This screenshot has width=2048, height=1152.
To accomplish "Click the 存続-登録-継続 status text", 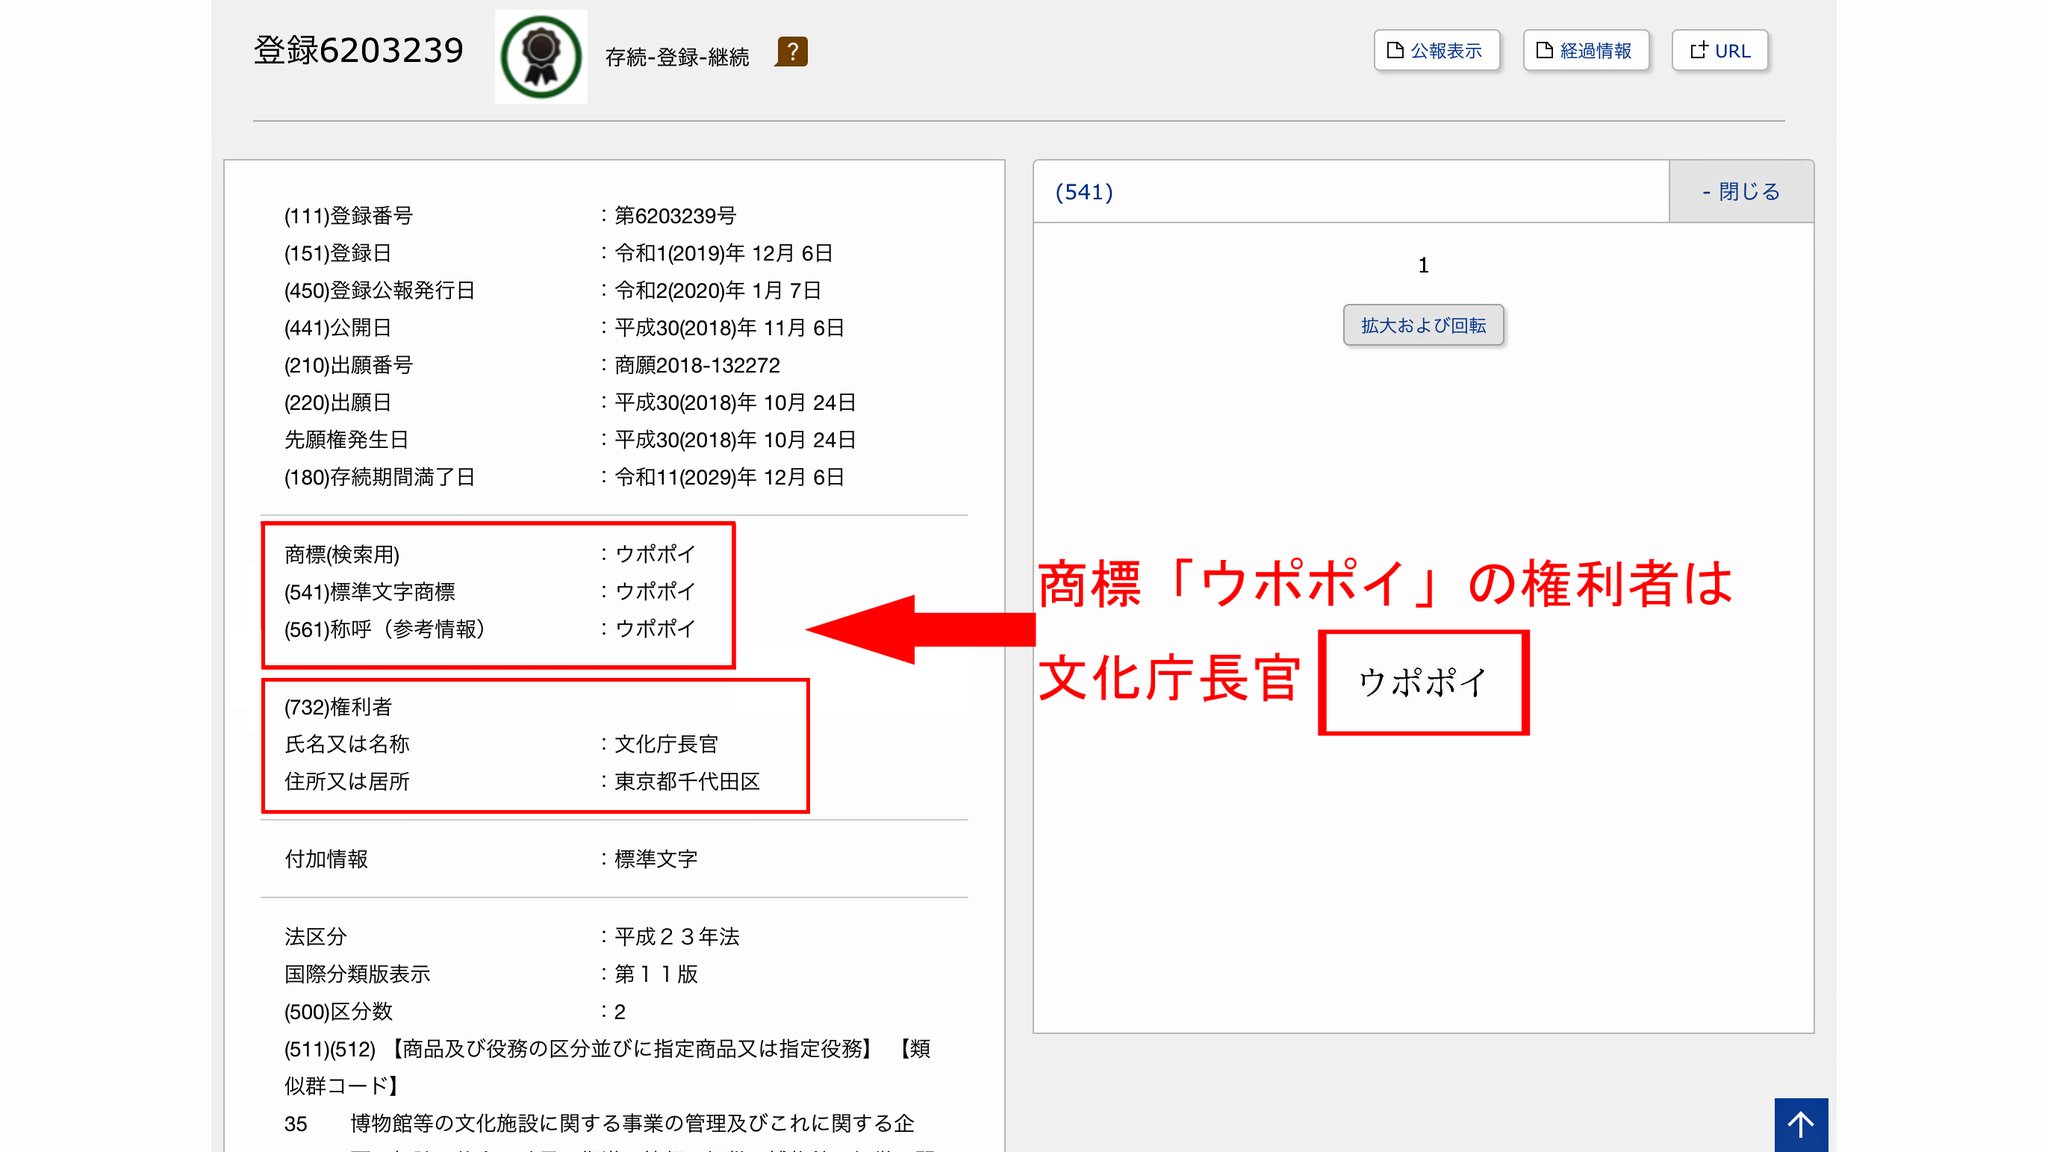I will point(677,57).
